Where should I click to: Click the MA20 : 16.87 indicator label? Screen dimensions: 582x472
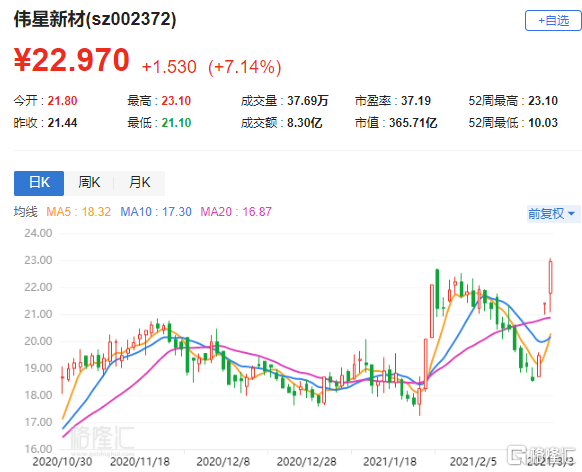[236, 212]
